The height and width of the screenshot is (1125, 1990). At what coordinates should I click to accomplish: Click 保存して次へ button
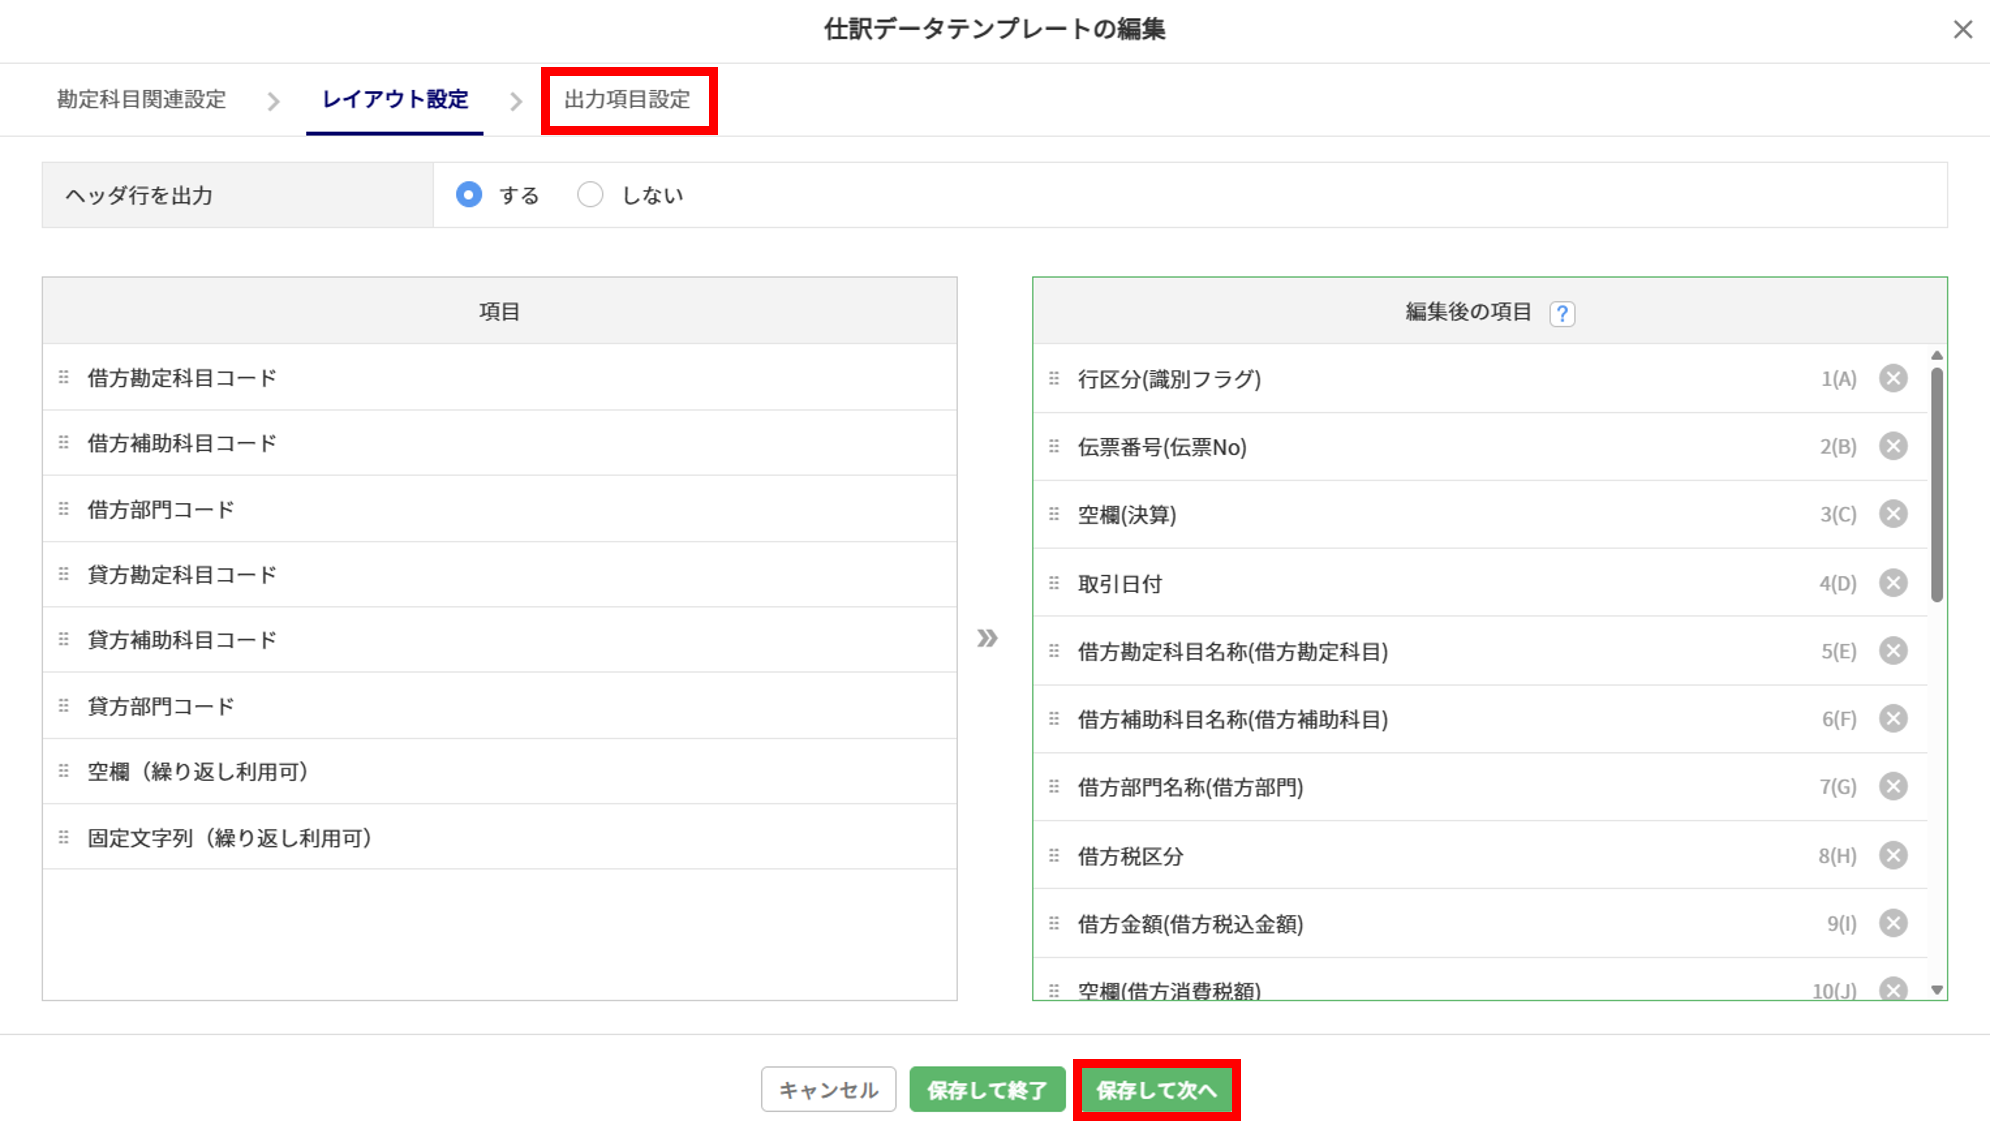click(x=1156, y=1090)
